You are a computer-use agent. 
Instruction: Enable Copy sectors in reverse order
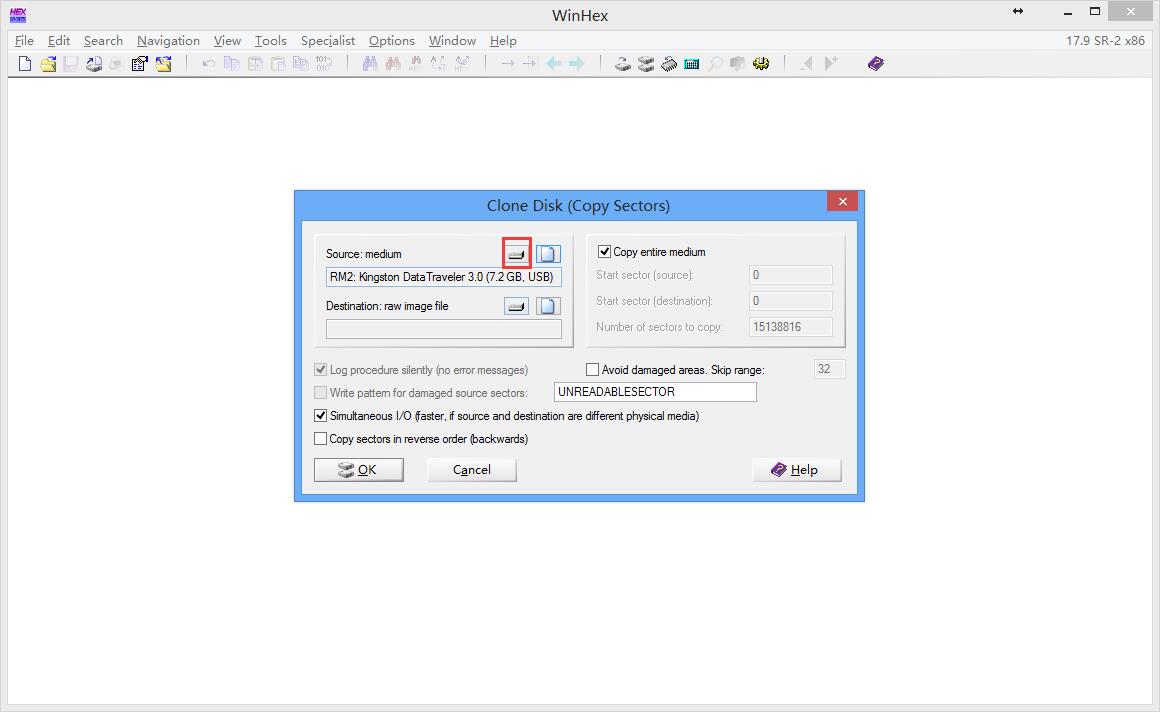320,439
